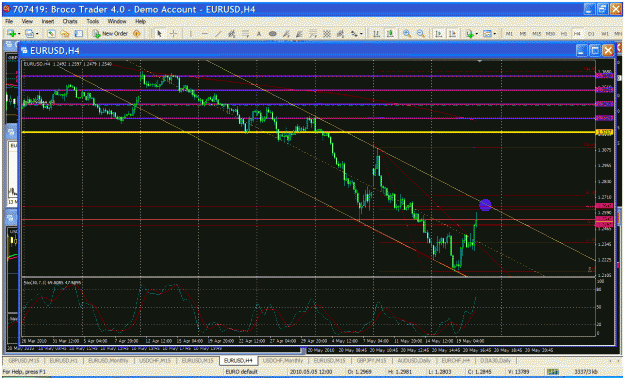Select the Gann grid tool icon
Viewport: 625px width, 378px height.
327,34
